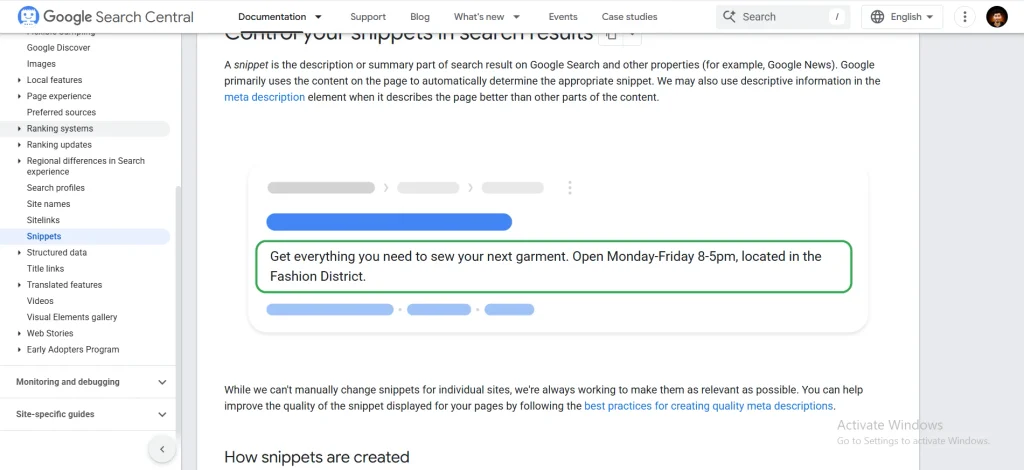
Task: Click the bookmark icon beside the page title
Action: pos(611,37)
